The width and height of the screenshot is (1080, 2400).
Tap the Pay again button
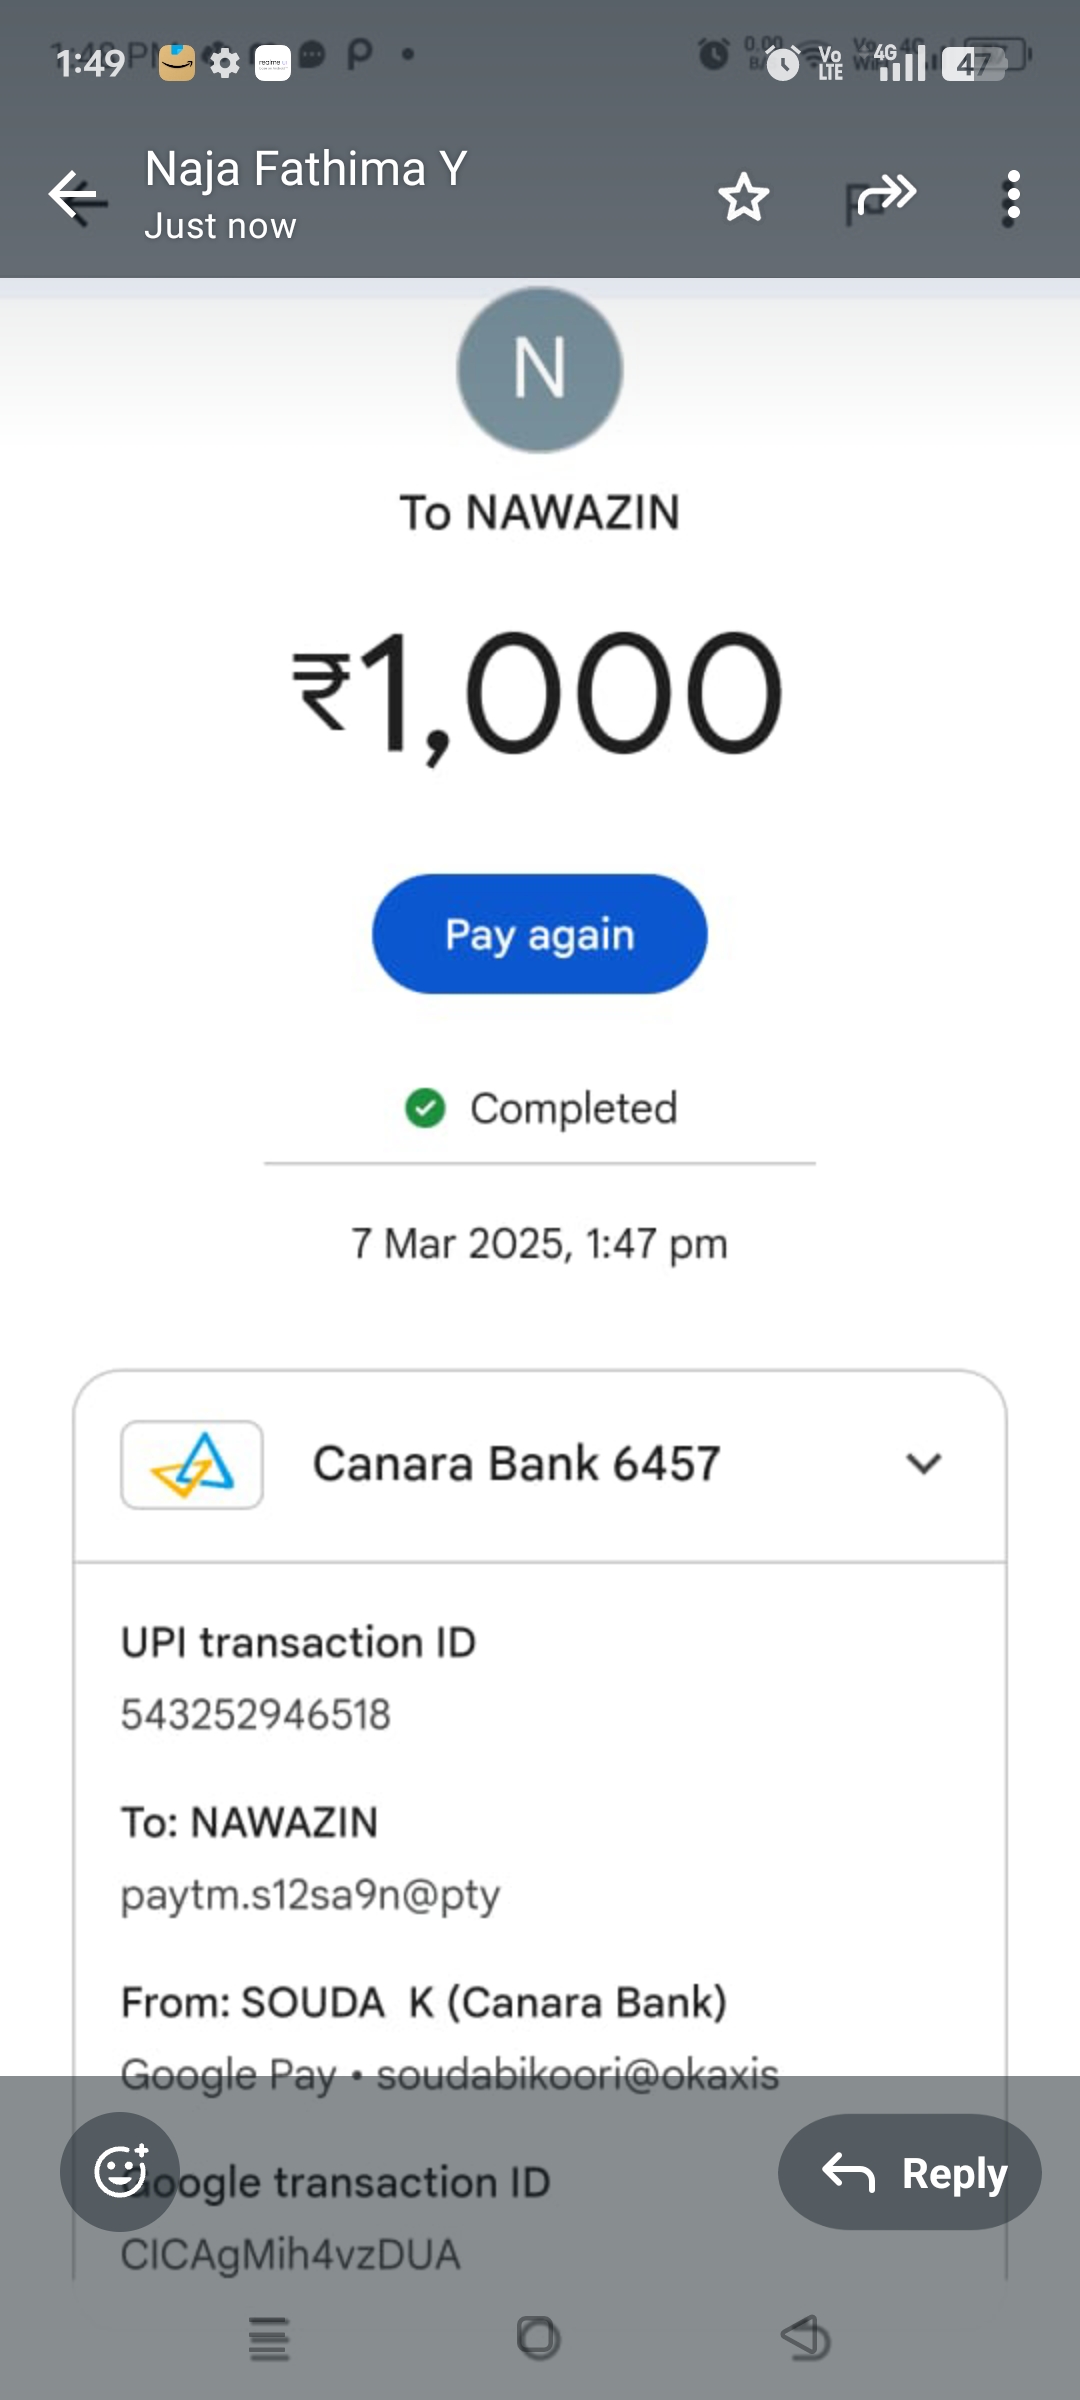[x=540, y=934]
